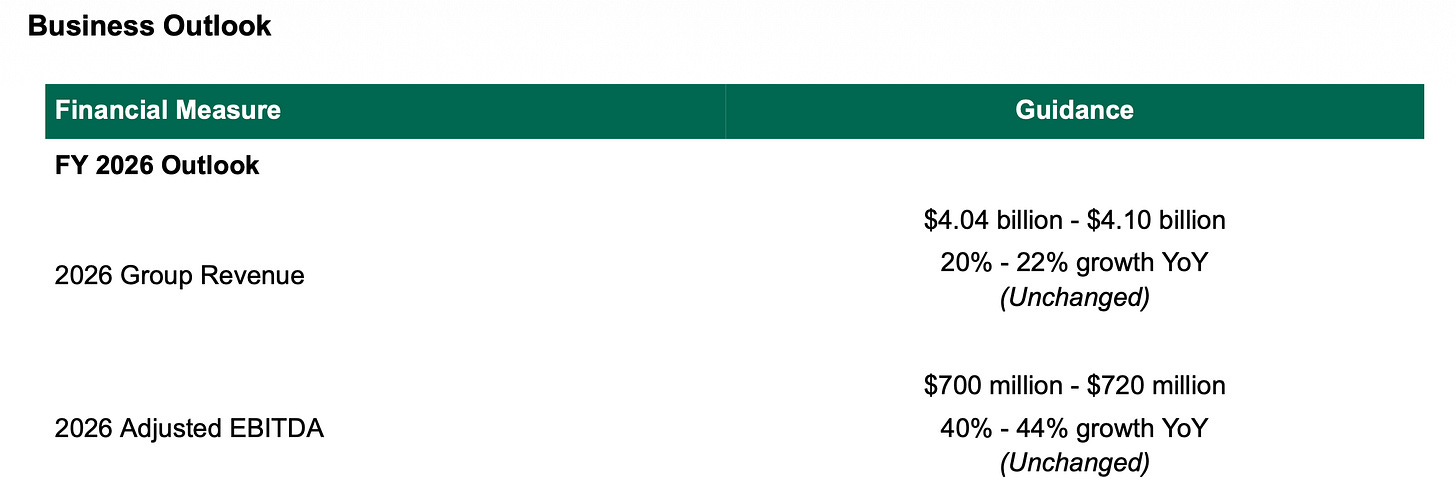
Task: Click the $4.04 billion lower revenue figure
Action: pos(987,220)
